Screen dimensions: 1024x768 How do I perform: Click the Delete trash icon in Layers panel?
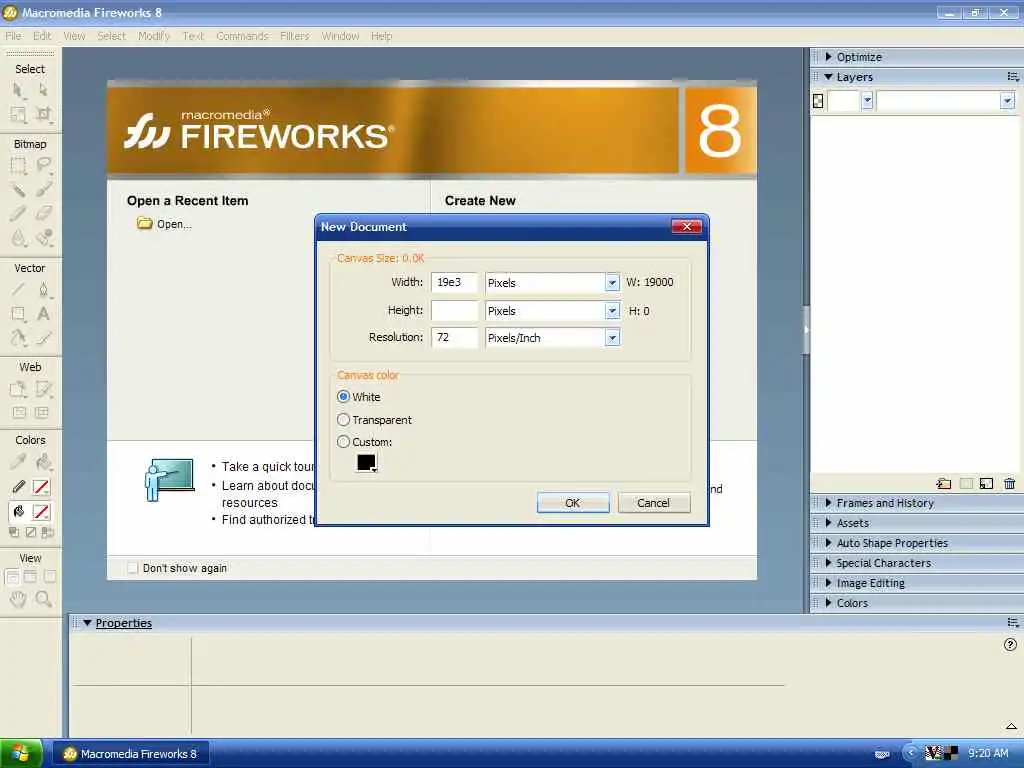click(1010, 483)
